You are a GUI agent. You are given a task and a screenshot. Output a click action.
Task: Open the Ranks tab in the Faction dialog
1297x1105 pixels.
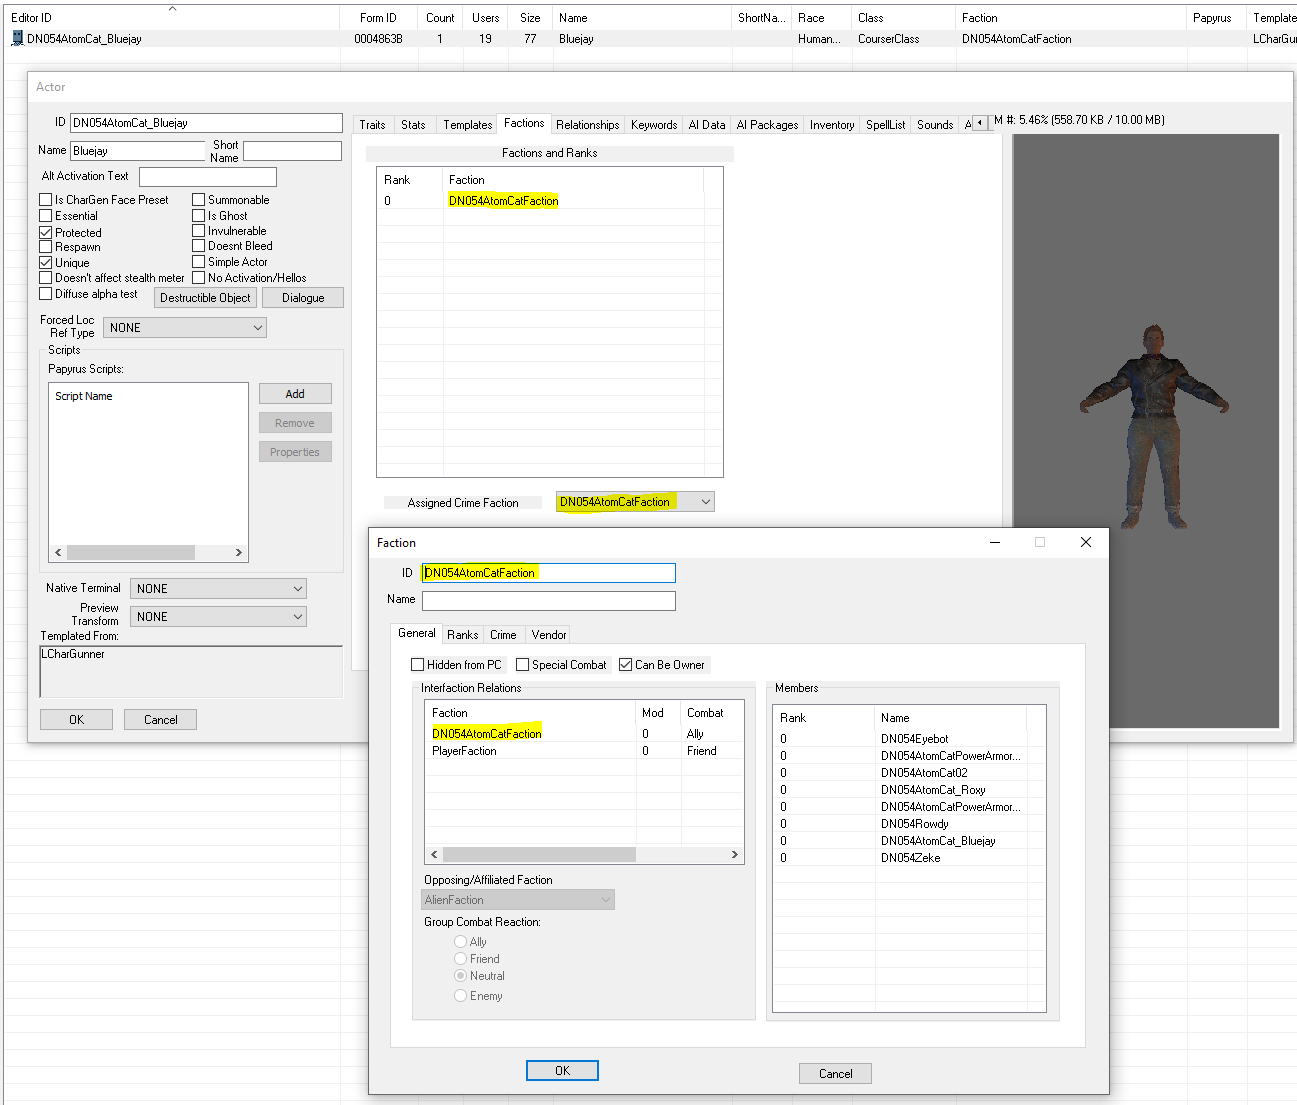click(462, 634)
